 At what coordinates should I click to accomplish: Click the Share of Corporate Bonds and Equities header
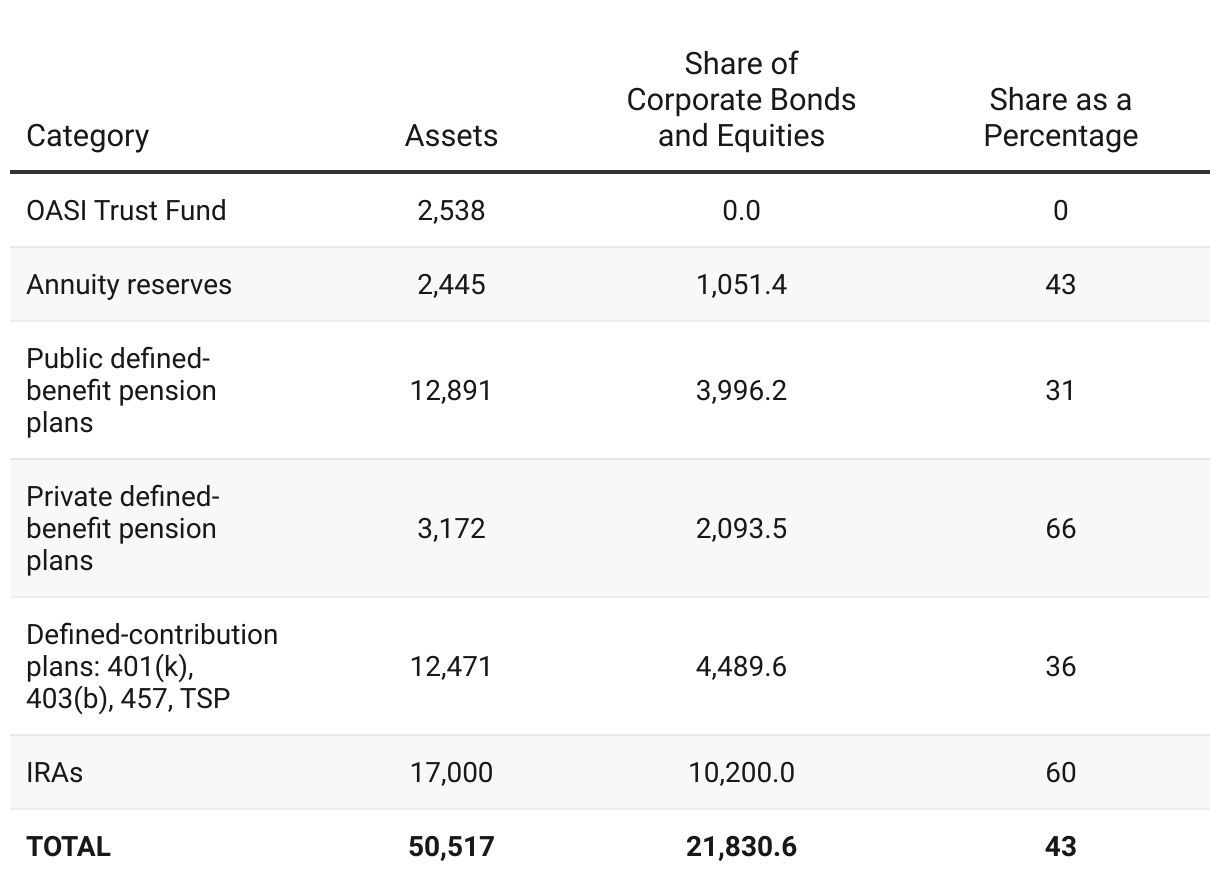click(741, 100)
